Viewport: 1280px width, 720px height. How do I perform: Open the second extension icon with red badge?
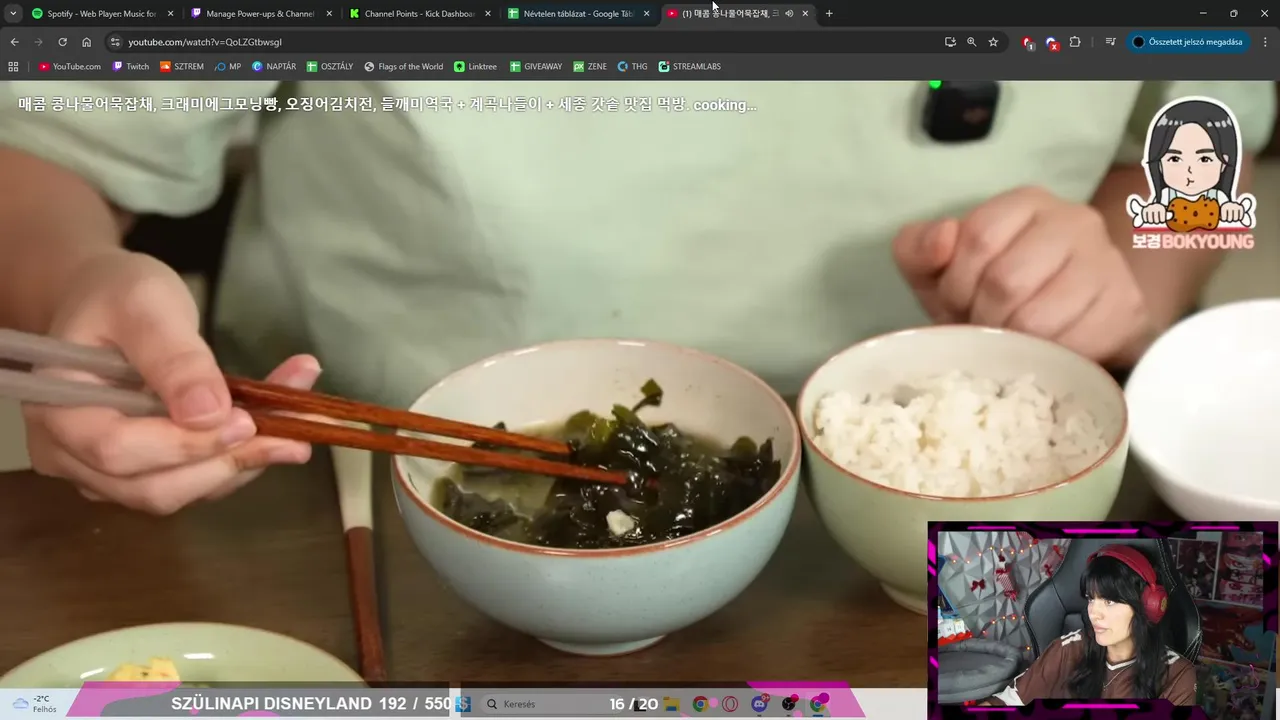pos(1051,42)
